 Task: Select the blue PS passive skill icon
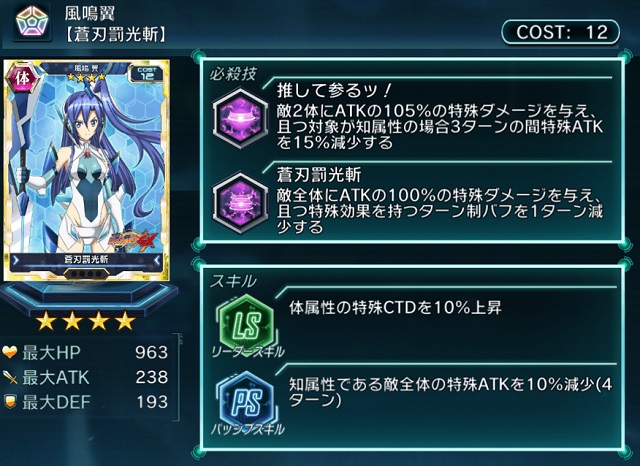tap(247, 402)
